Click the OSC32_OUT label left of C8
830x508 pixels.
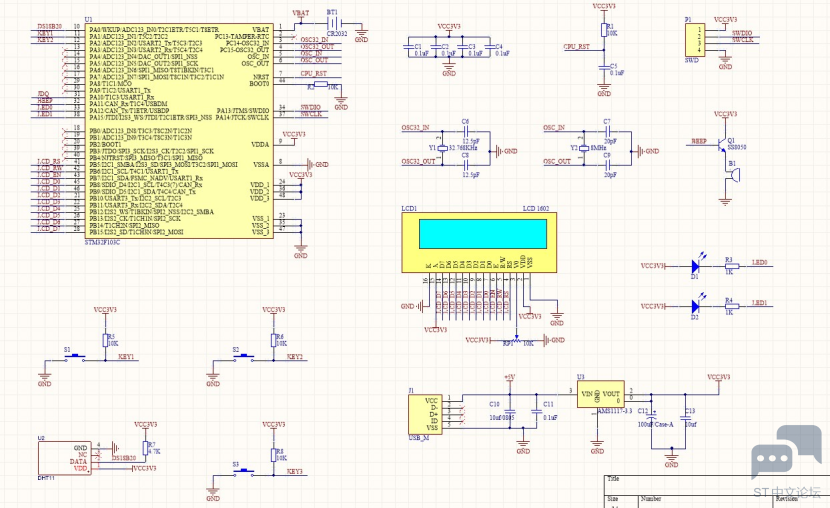418,161
